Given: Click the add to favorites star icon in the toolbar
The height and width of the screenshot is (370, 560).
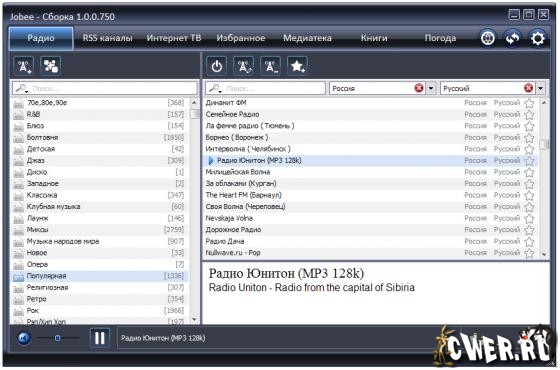Looking at the screenshot, I should point(297,66).
